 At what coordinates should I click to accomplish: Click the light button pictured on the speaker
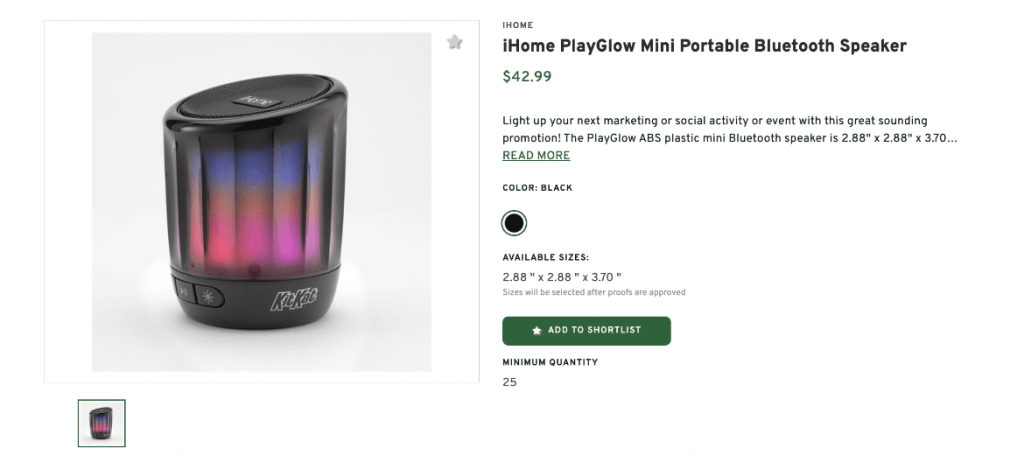[x=208, y=295]
